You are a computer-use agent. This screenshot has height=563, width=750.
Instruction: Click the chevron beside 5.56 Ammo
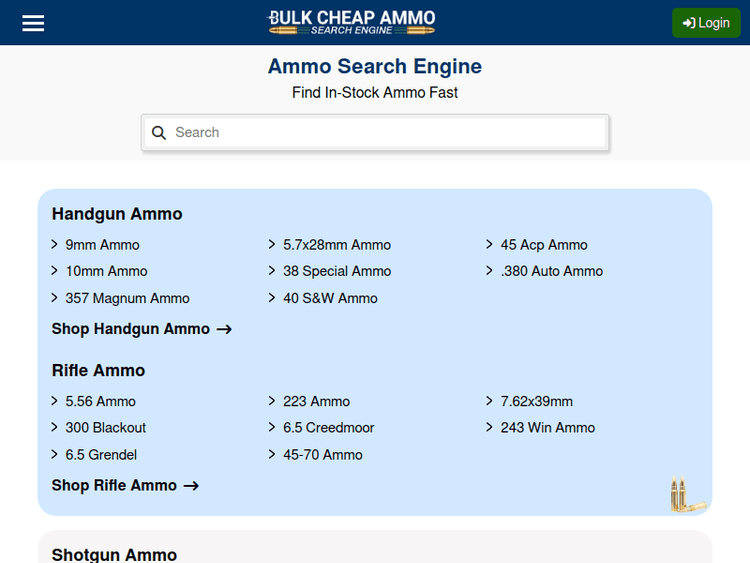point(55,401)
